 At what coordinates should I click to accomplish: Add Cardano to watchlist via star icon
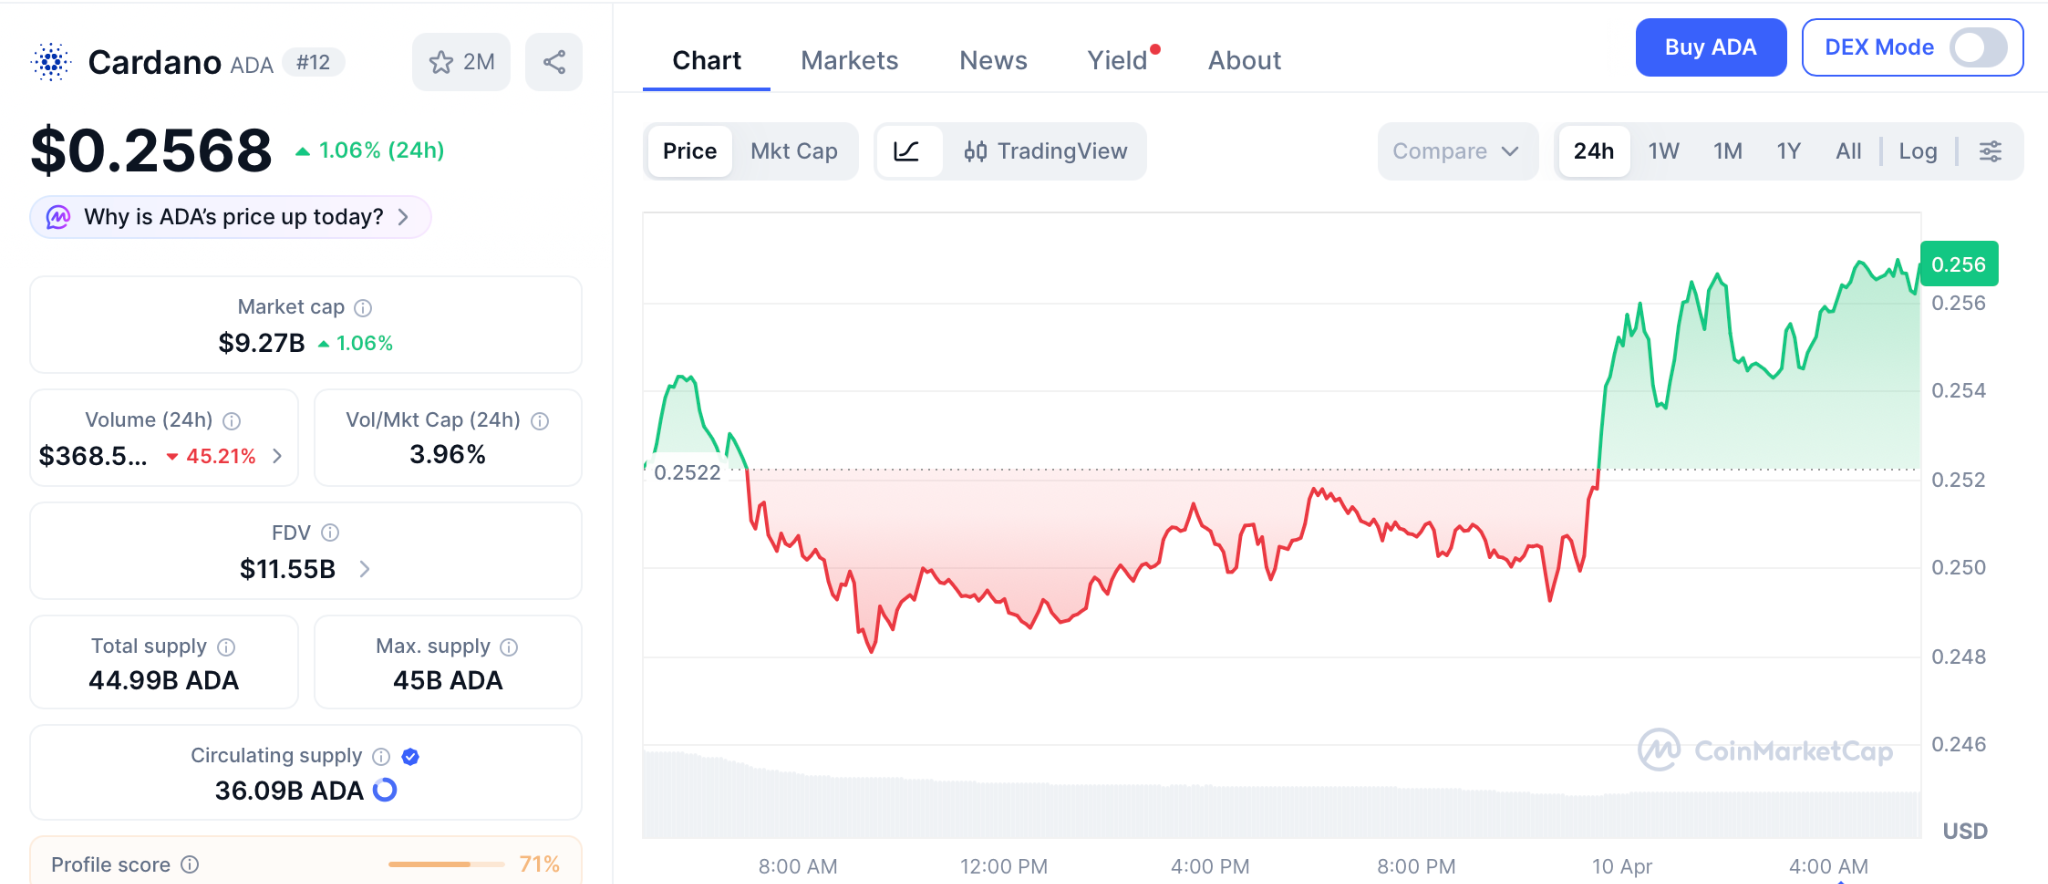[x=441, y=62]
